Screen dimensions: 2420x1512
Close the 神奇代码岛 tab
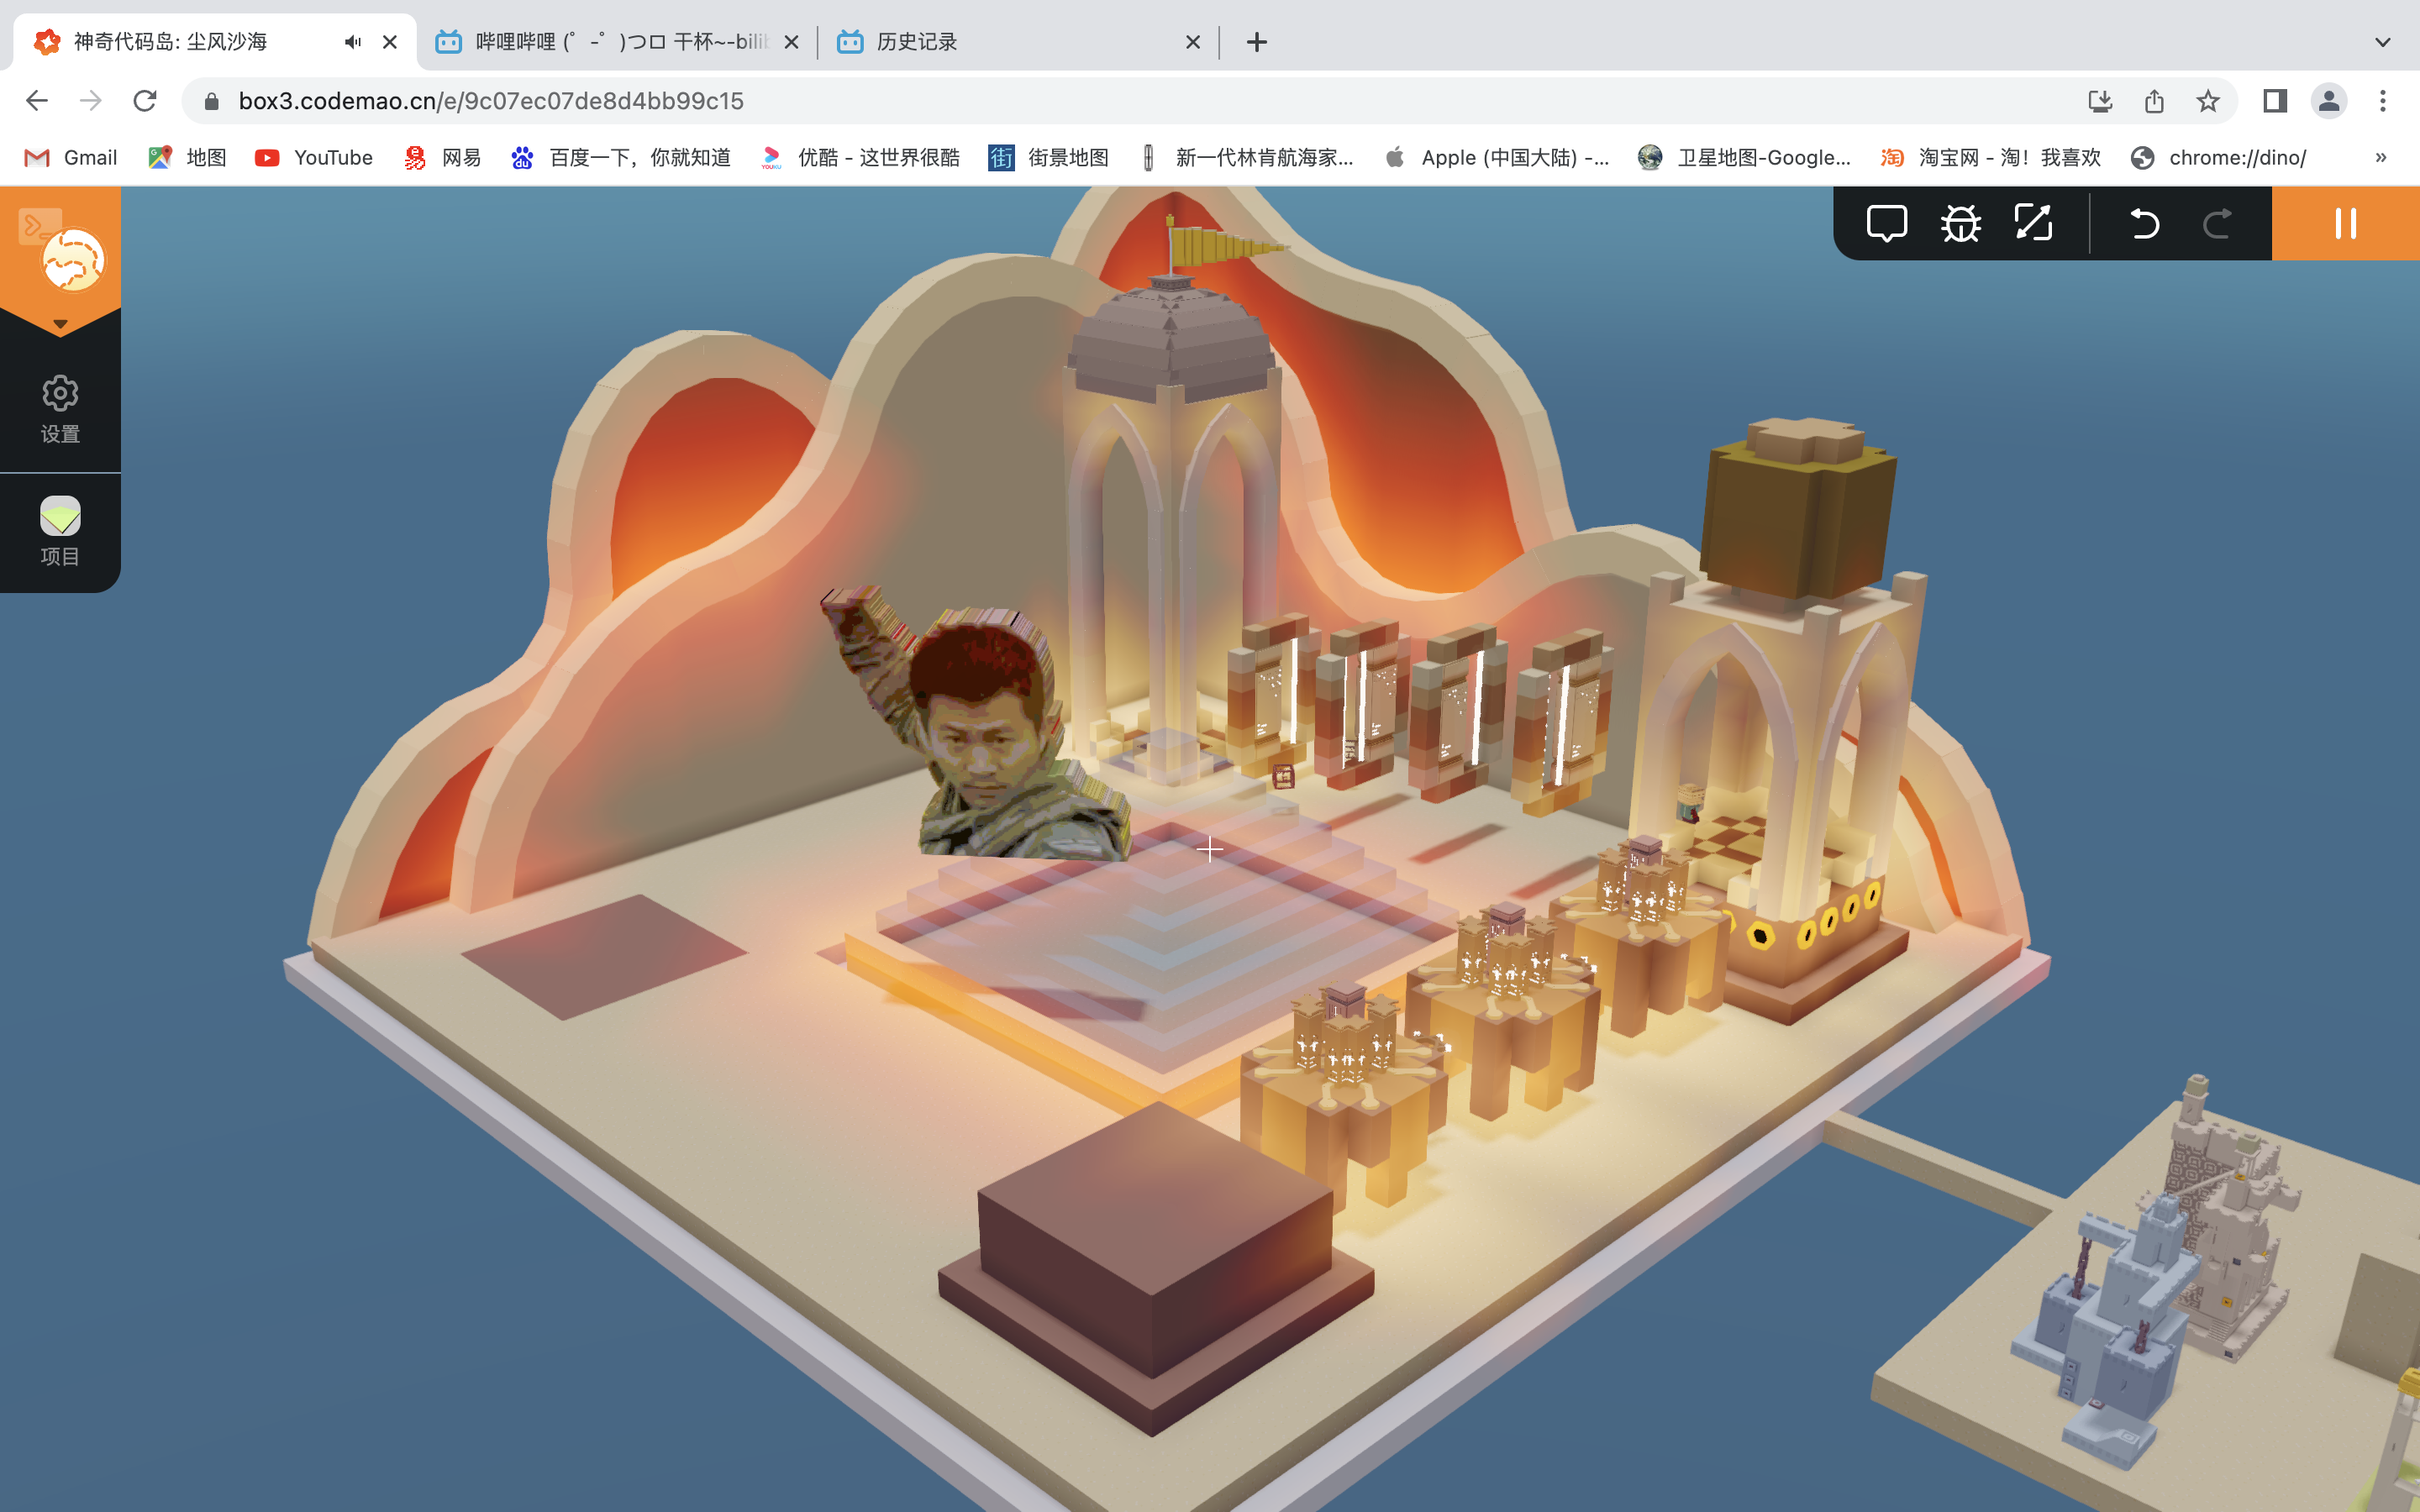click(x=390, y=42)
